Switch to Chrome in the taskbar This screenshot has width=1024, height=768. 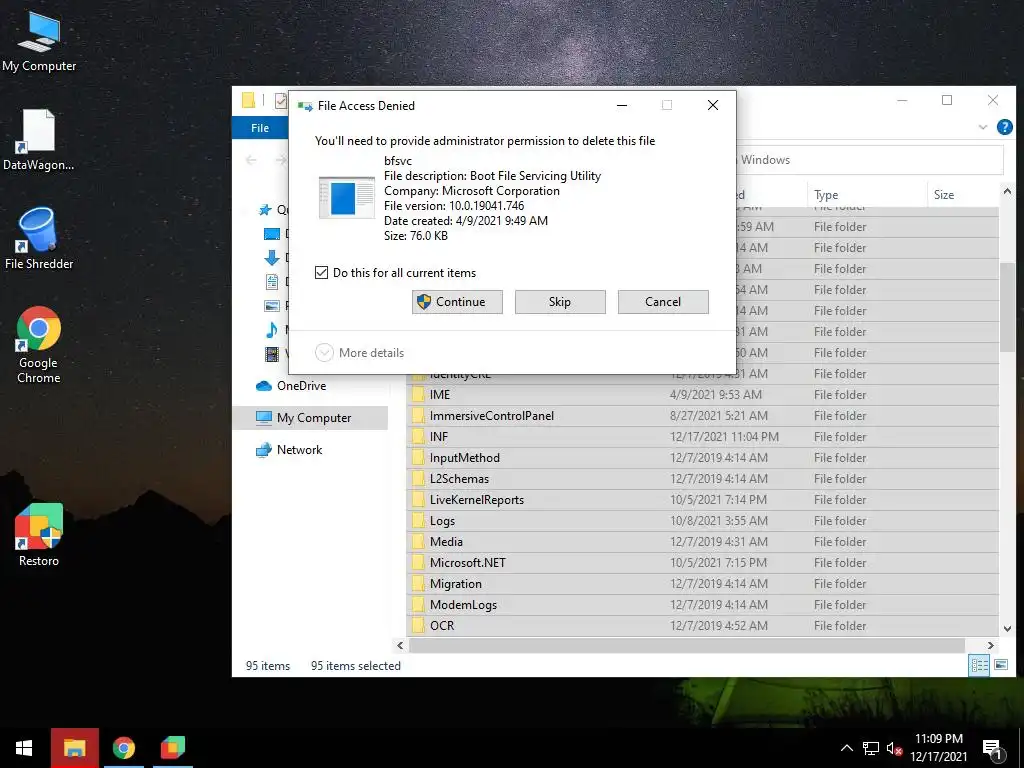[x=123, y=748]
